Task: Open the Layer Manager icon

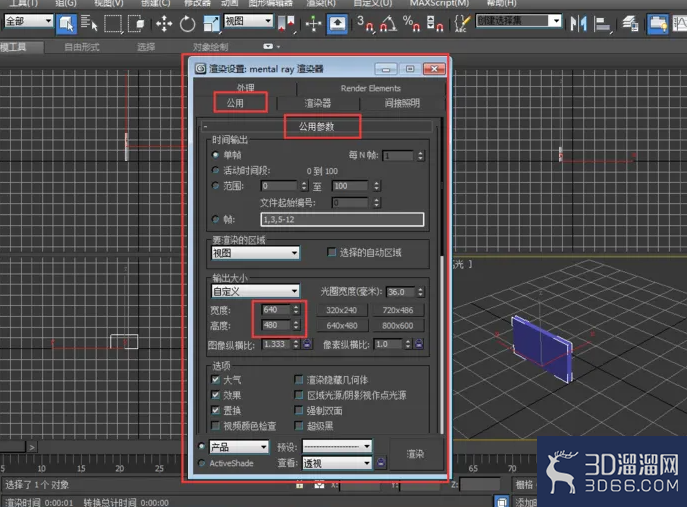Action: (630, 23)
